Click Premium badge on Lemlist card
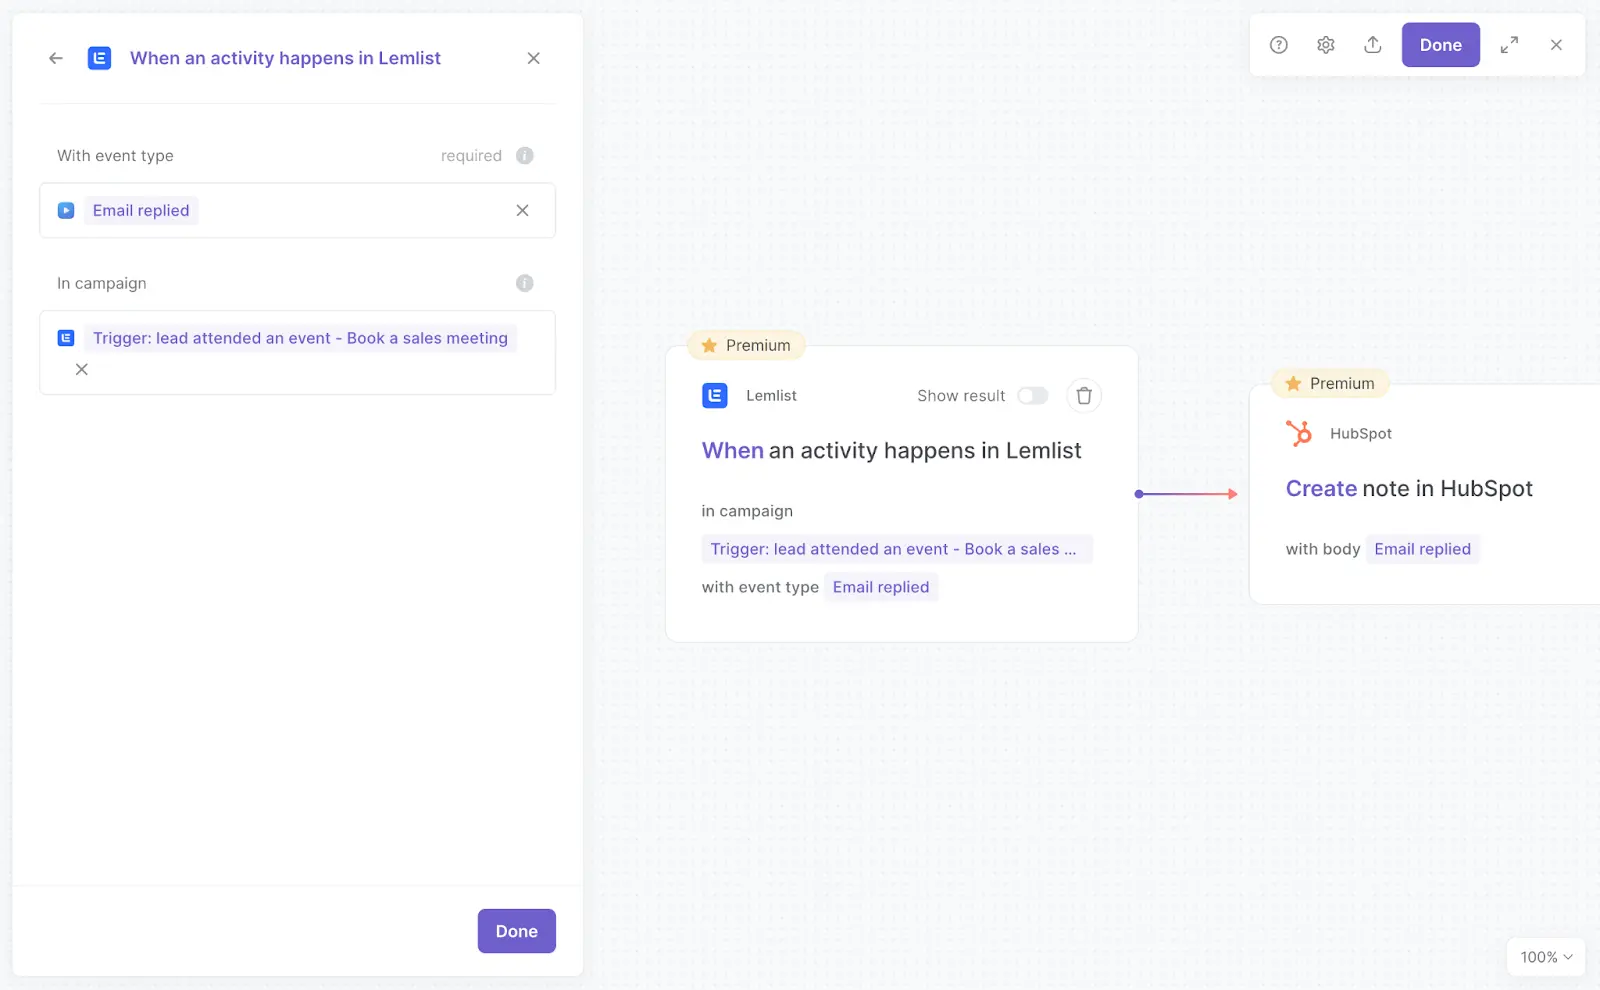Screen dimensions: 1600x990 click(x=746, y=346)
